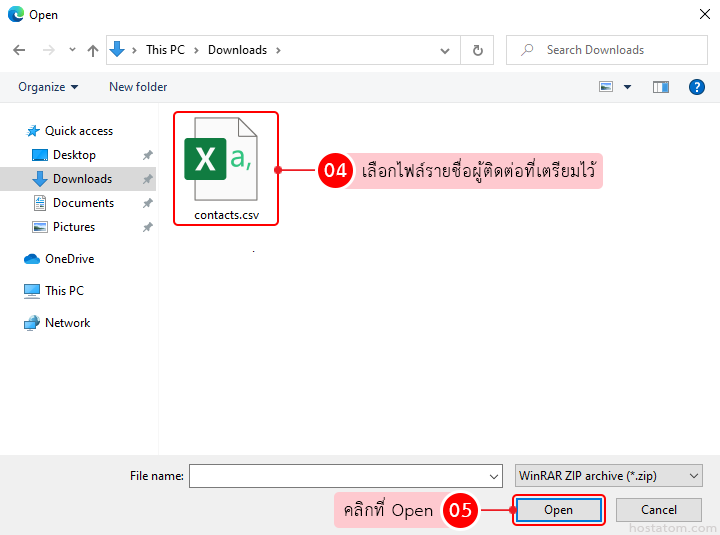Click the File name text field

[x=338, y=476]
